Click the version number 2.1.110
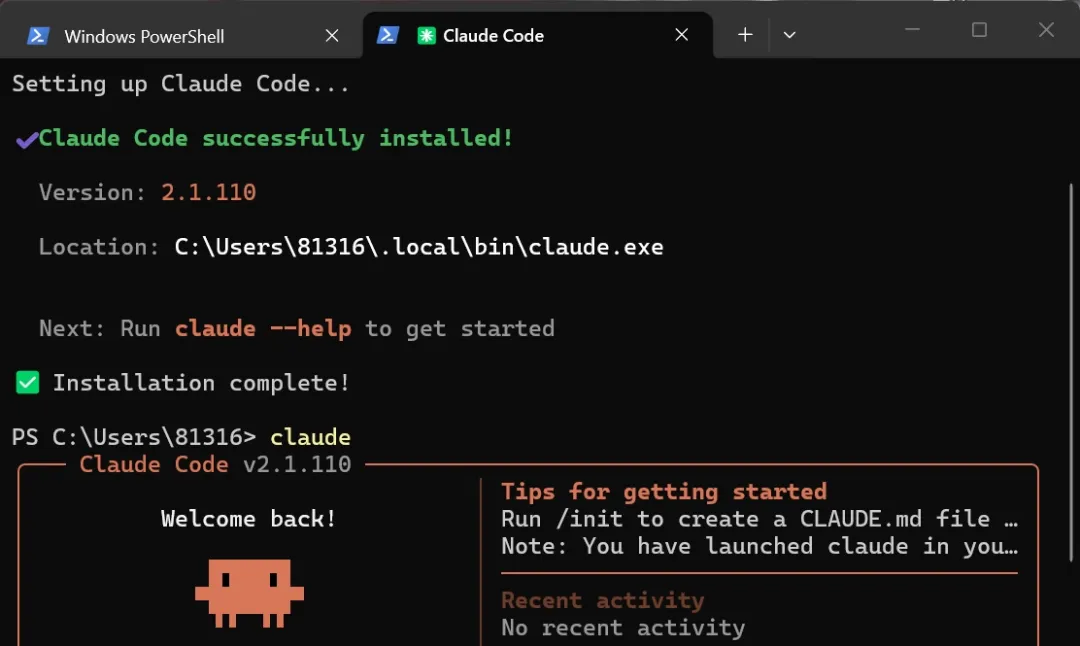The height and width of the screenshot is (646, 1080). (209, 192)
